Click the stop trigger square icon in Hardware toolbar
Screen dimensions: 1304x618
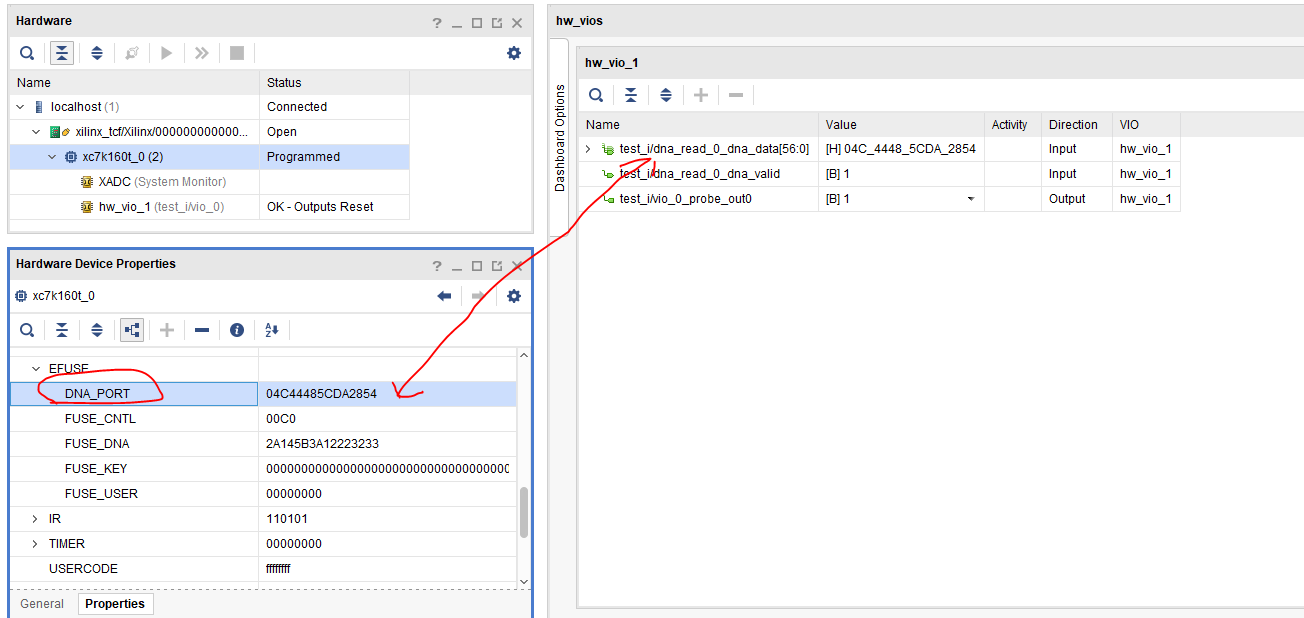pos(237,53)
